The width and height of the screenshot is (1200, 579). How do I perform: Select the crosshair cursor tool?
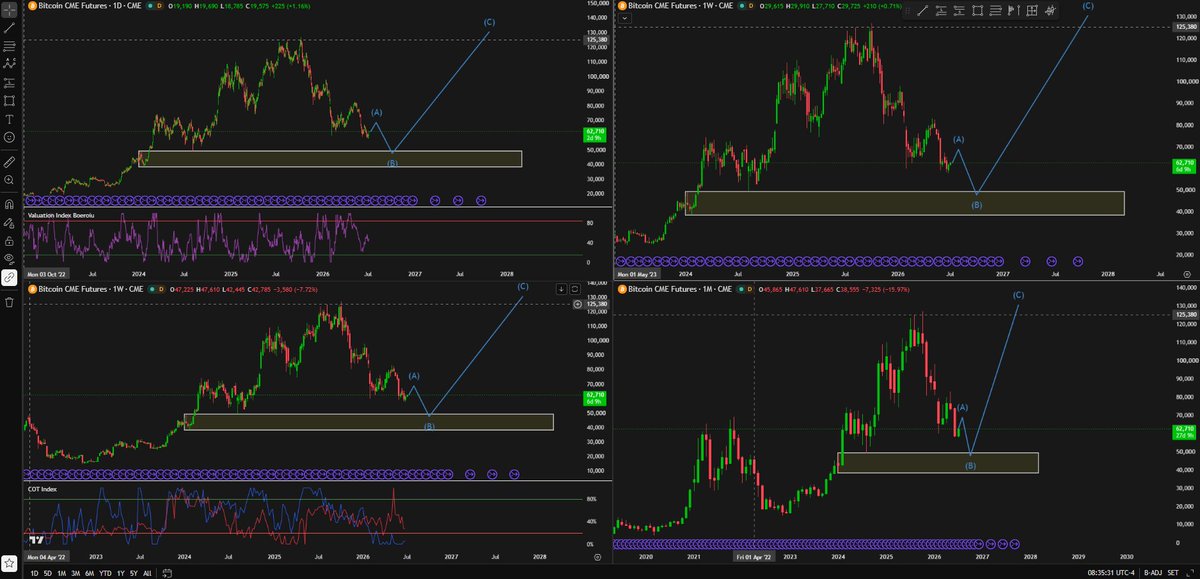(9, 9)
